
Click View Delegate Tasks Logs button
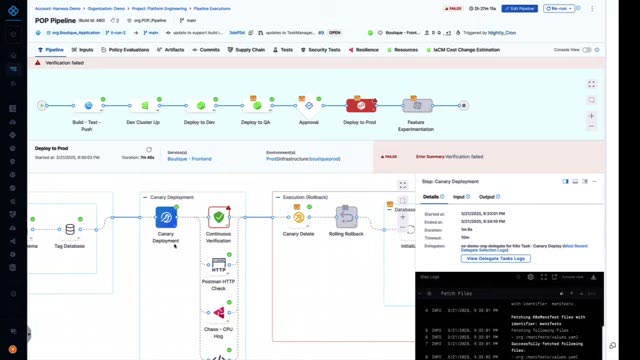pos(496,258)
